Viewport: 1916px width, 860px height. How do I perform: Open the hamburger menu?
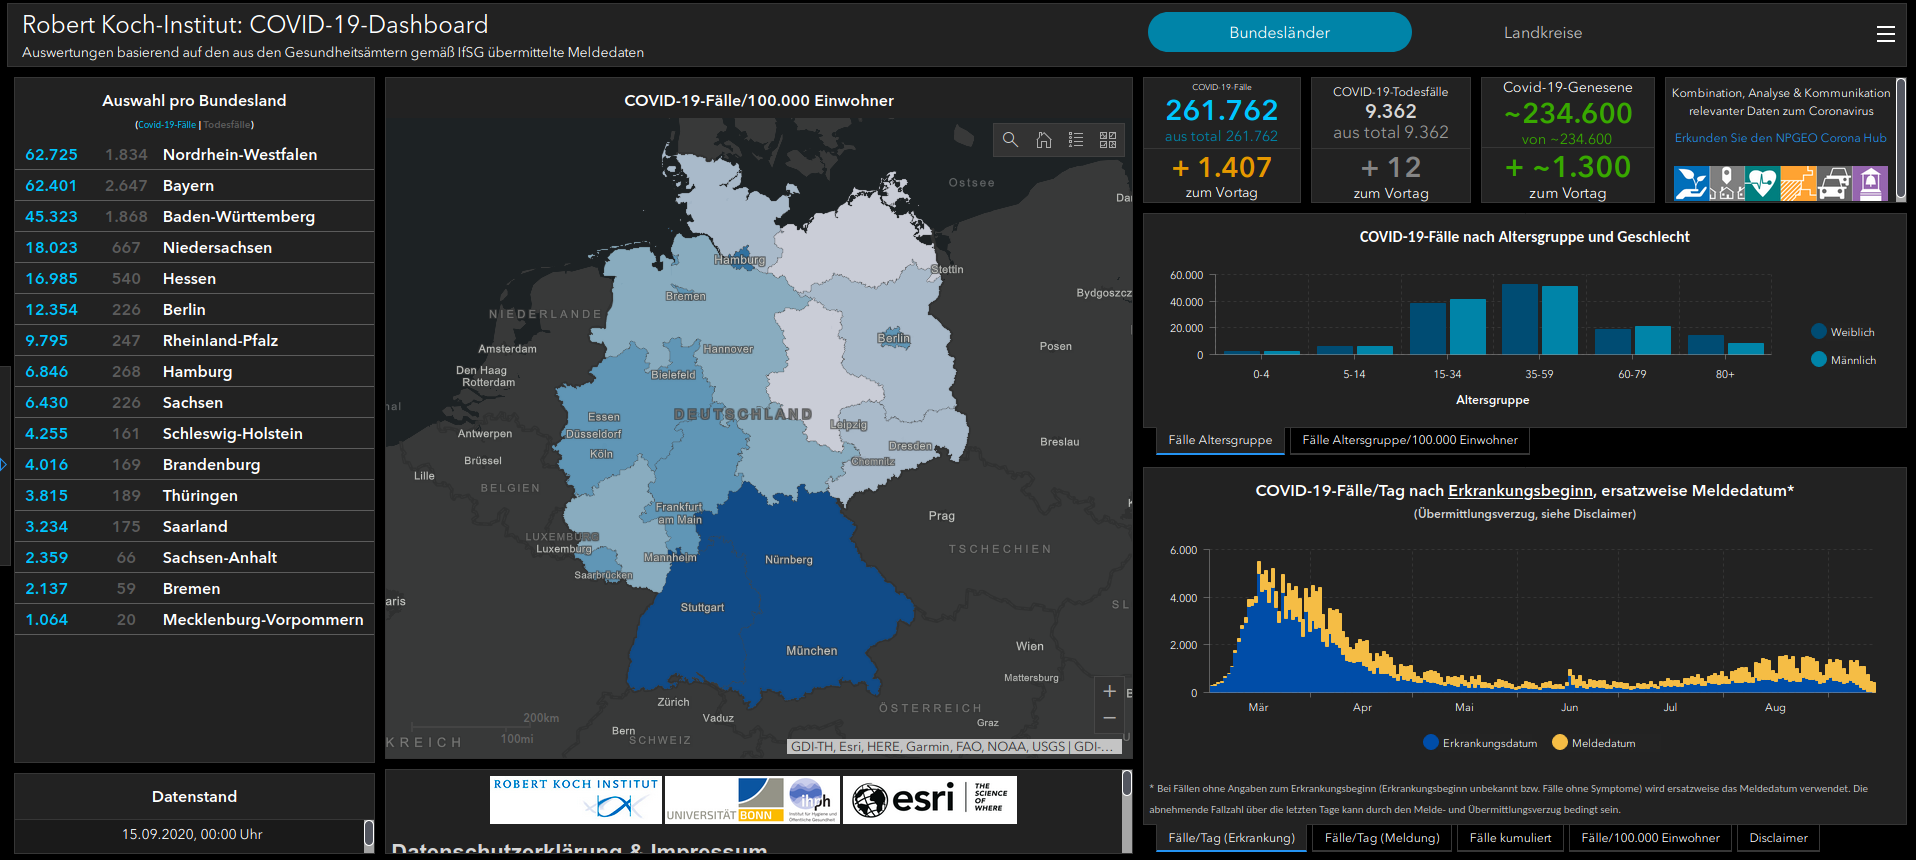coord(1885,34)
